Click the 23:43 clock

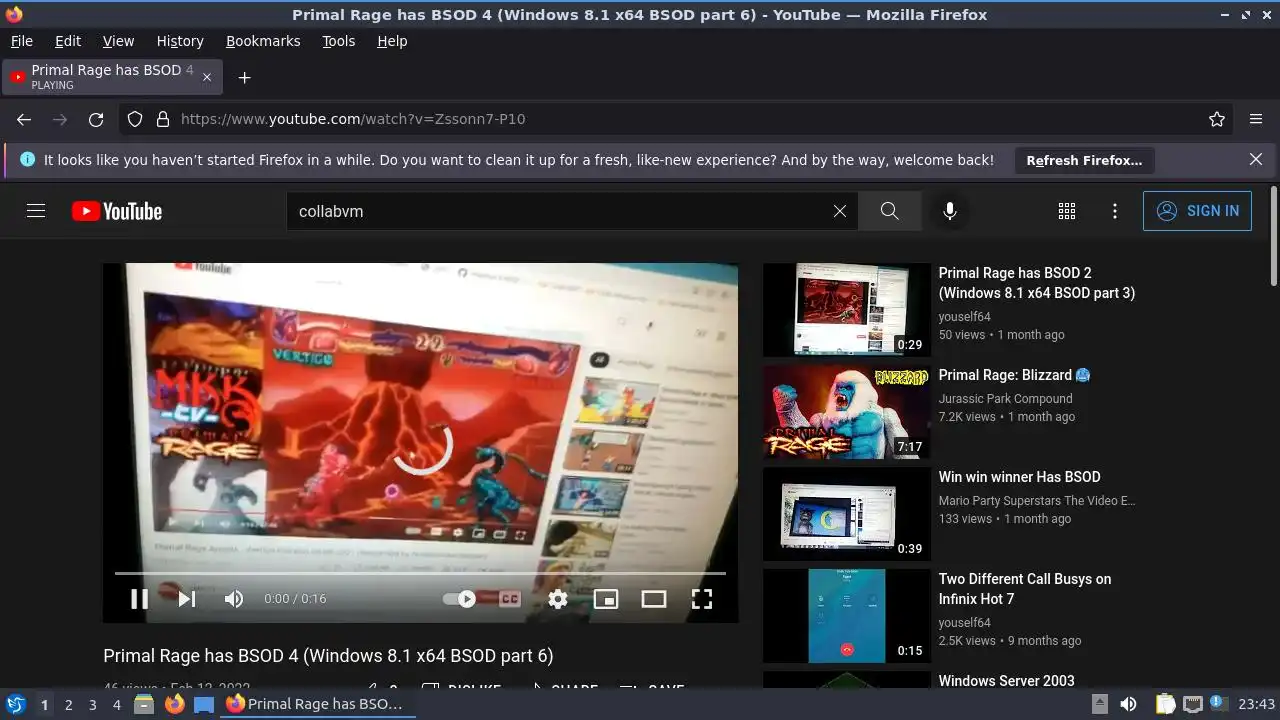pyautogui.click(x=1257, y=704)
